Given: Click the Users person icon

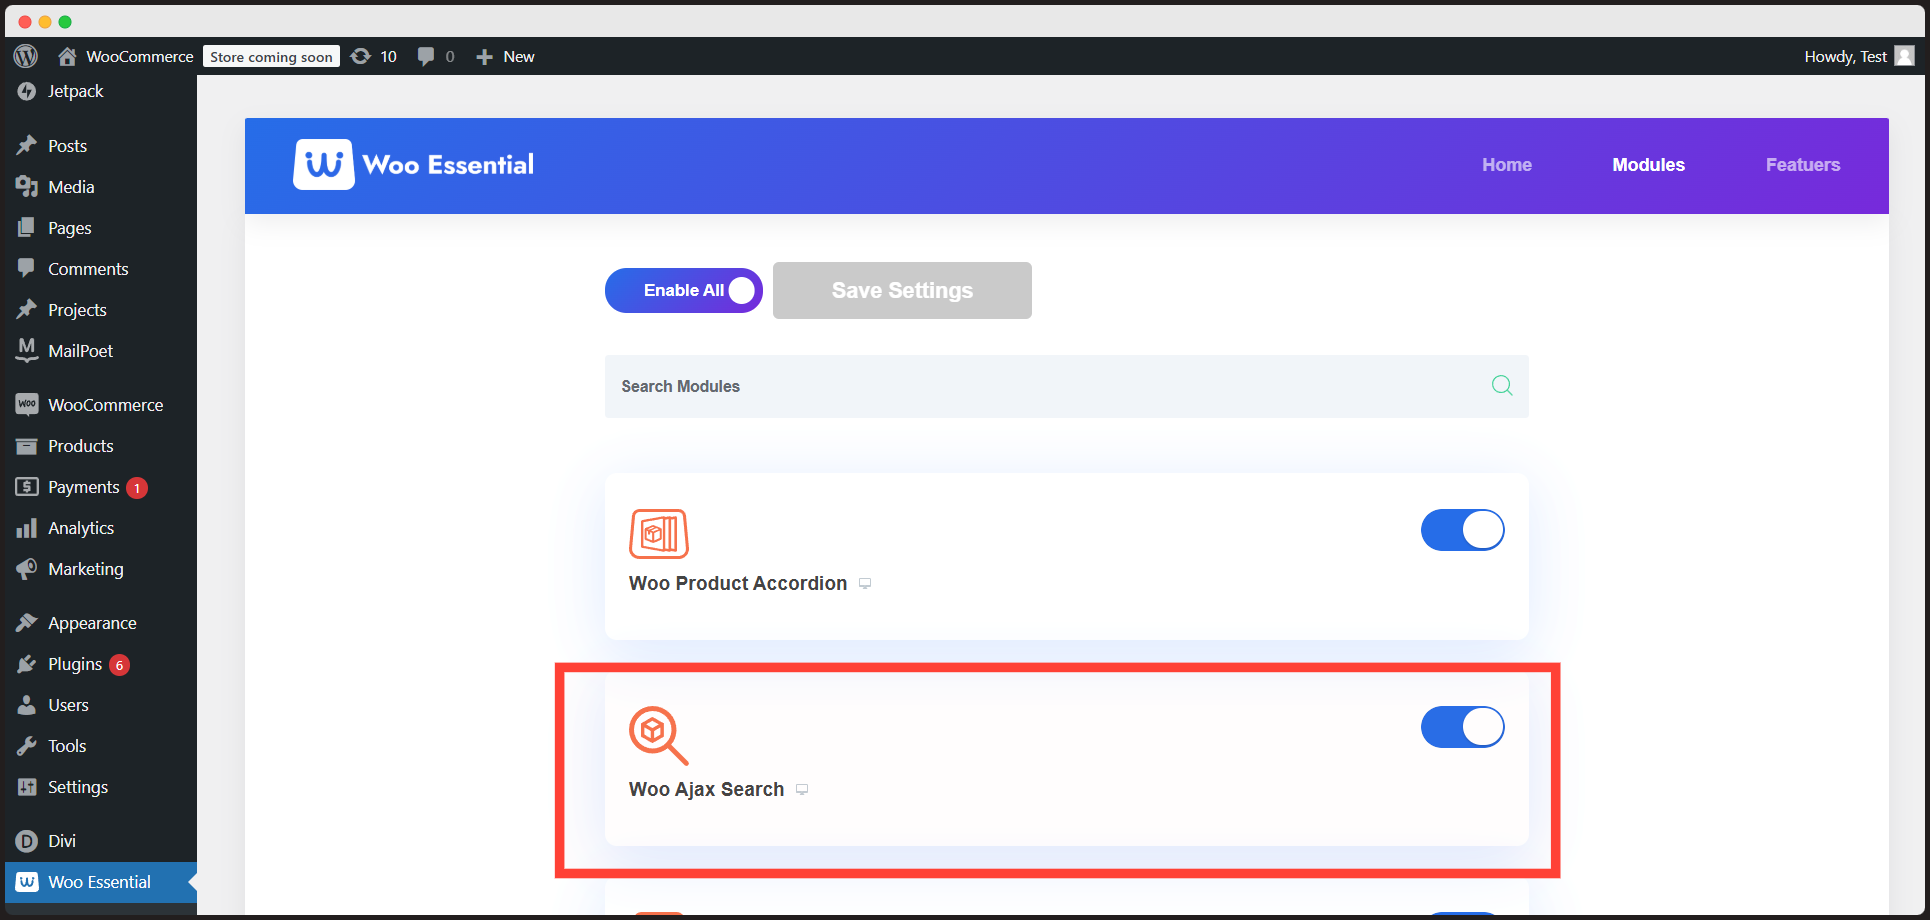Looking at the screenshot, I should pyautogui.click(x=27, y=705).
